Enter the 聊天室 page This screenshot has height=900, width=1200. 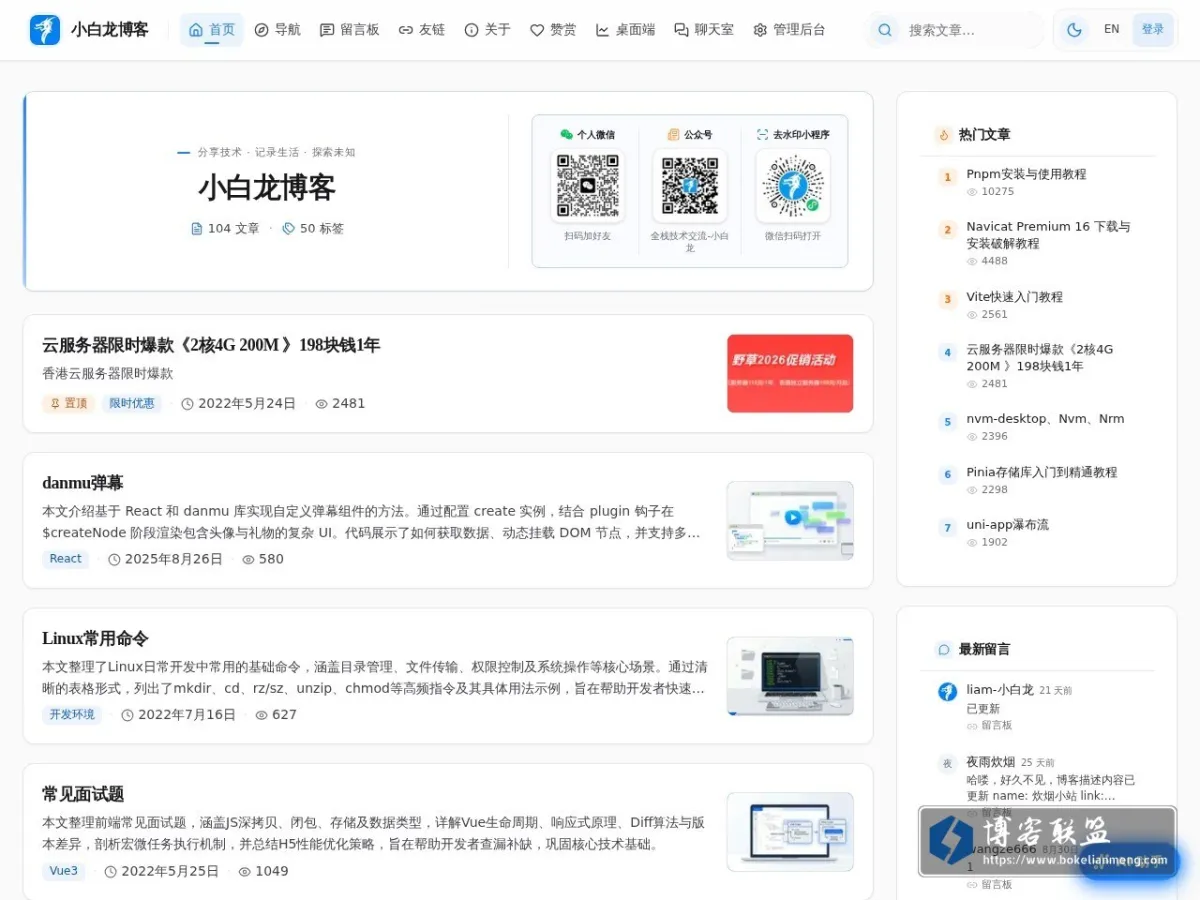pyautogui.click(x=704, y=30)
